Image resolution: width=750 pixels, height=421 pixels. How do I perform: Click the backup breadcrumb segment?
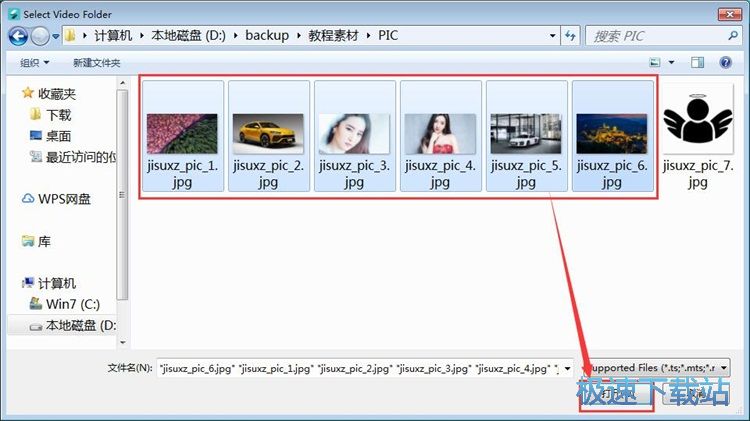pyautogui.click(x=267, y=36)
